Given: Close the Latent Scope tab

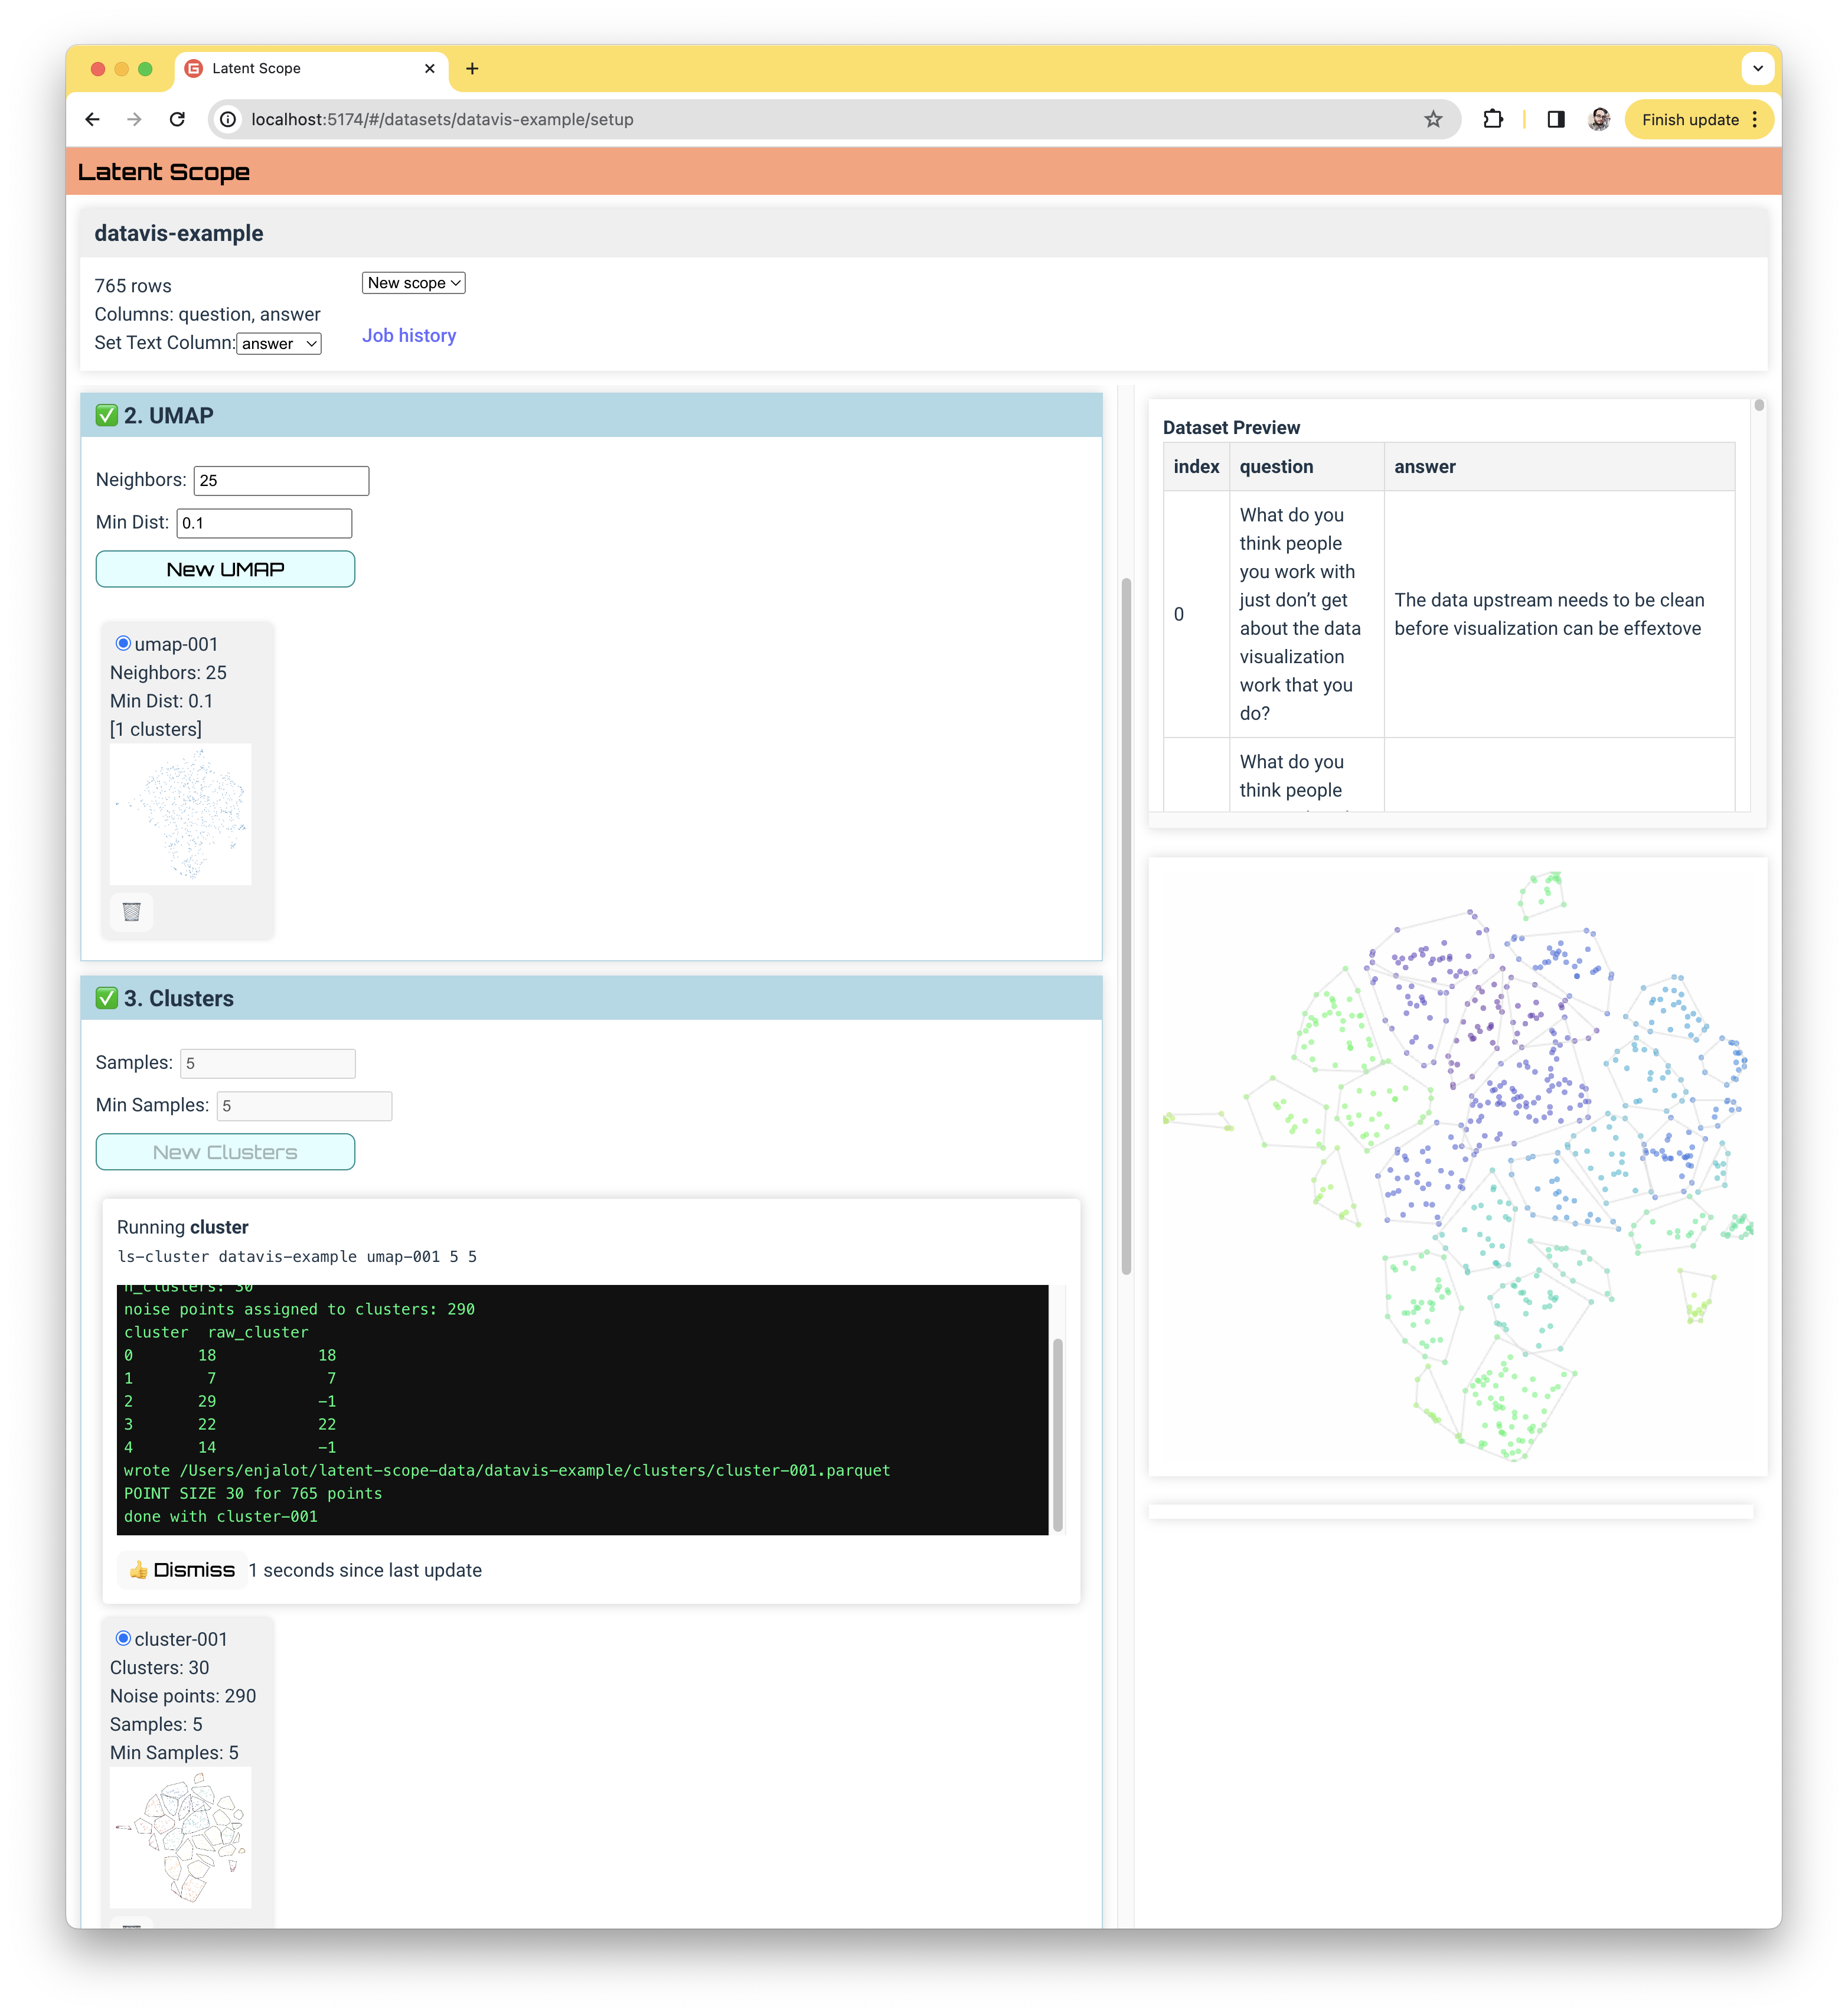Looking at the screenshot, I should 430,68.
